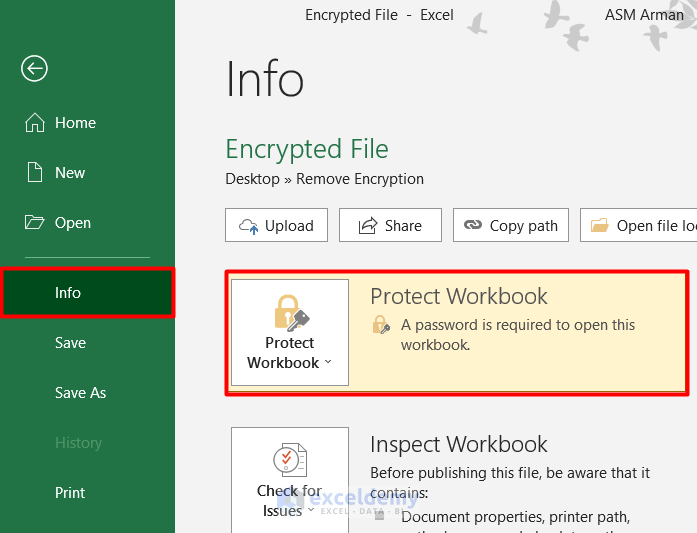
Task: Open the Save menu item
Action: tap(70, 343)
